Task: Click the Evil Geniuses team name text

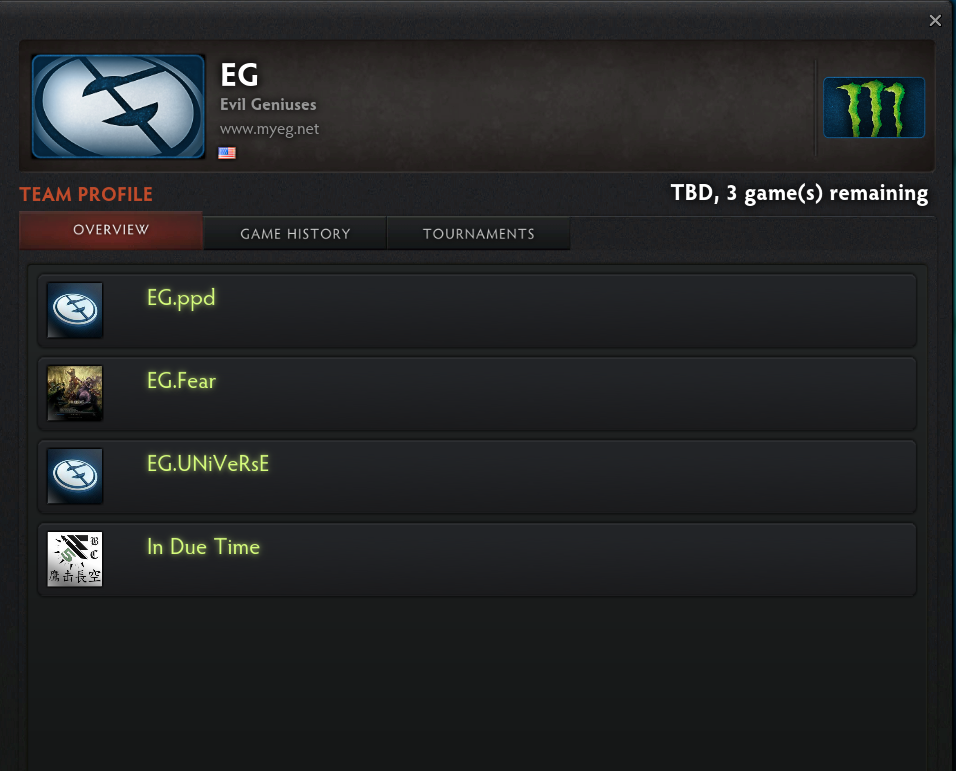Action: [x=268, y=105]
